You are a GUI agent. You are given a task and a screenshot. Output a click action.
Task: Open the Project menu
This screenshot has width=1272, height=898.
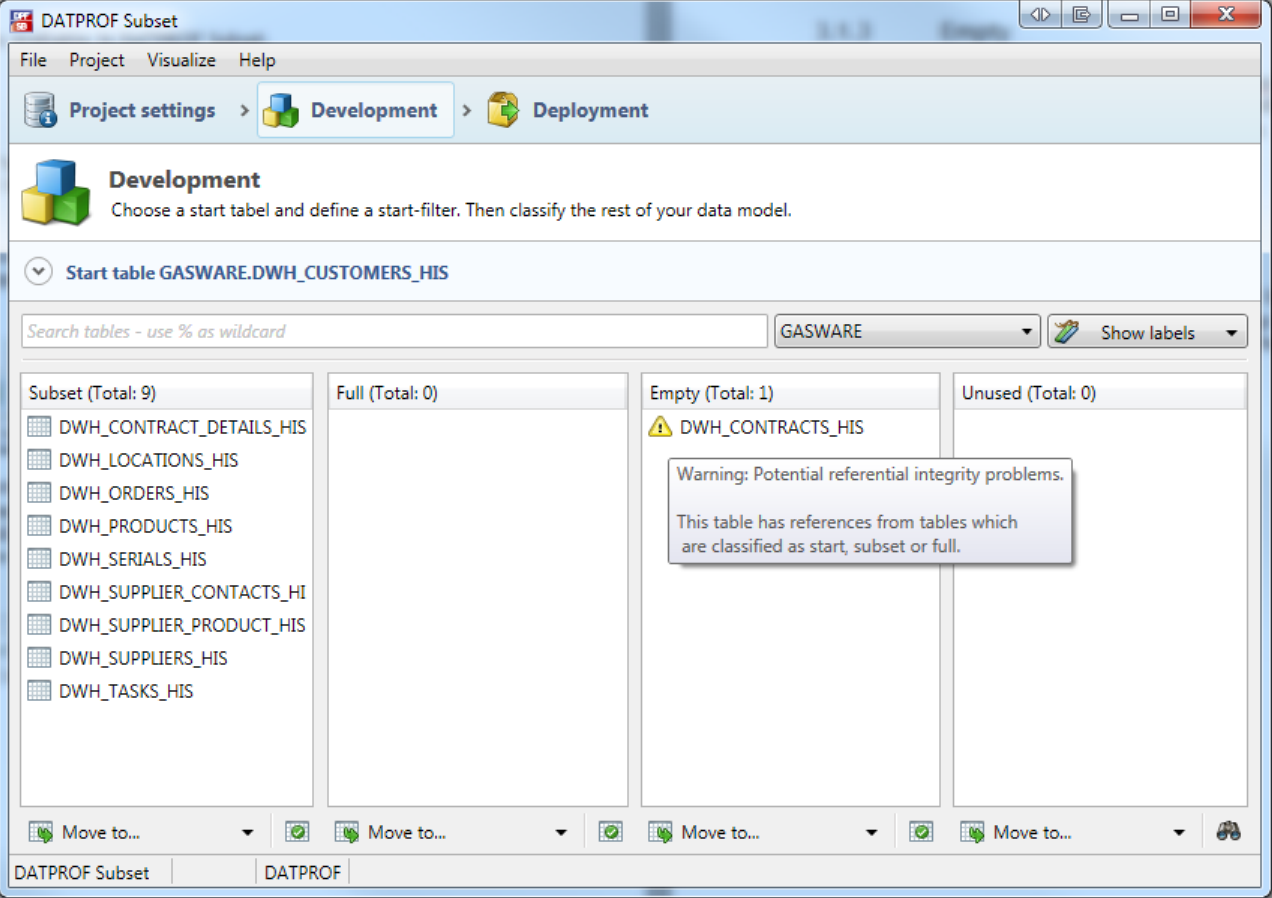click(97, 60)
